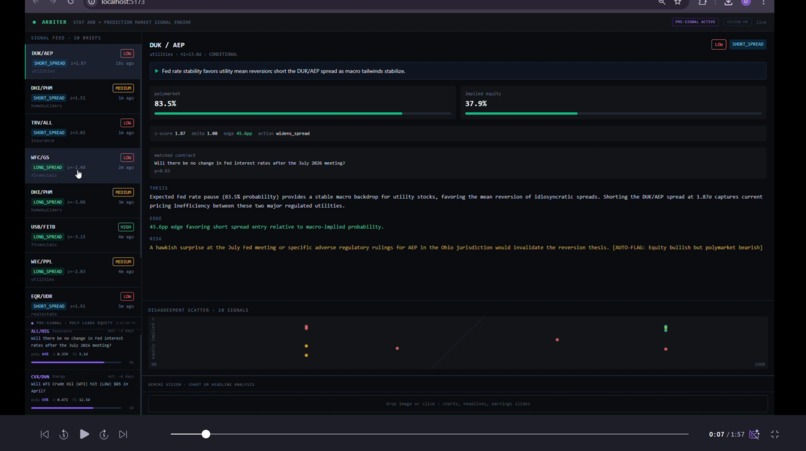Click the skip-forward-seconds button in player
This screenshot has width=806, height=451.
click(x=104, y=434)
